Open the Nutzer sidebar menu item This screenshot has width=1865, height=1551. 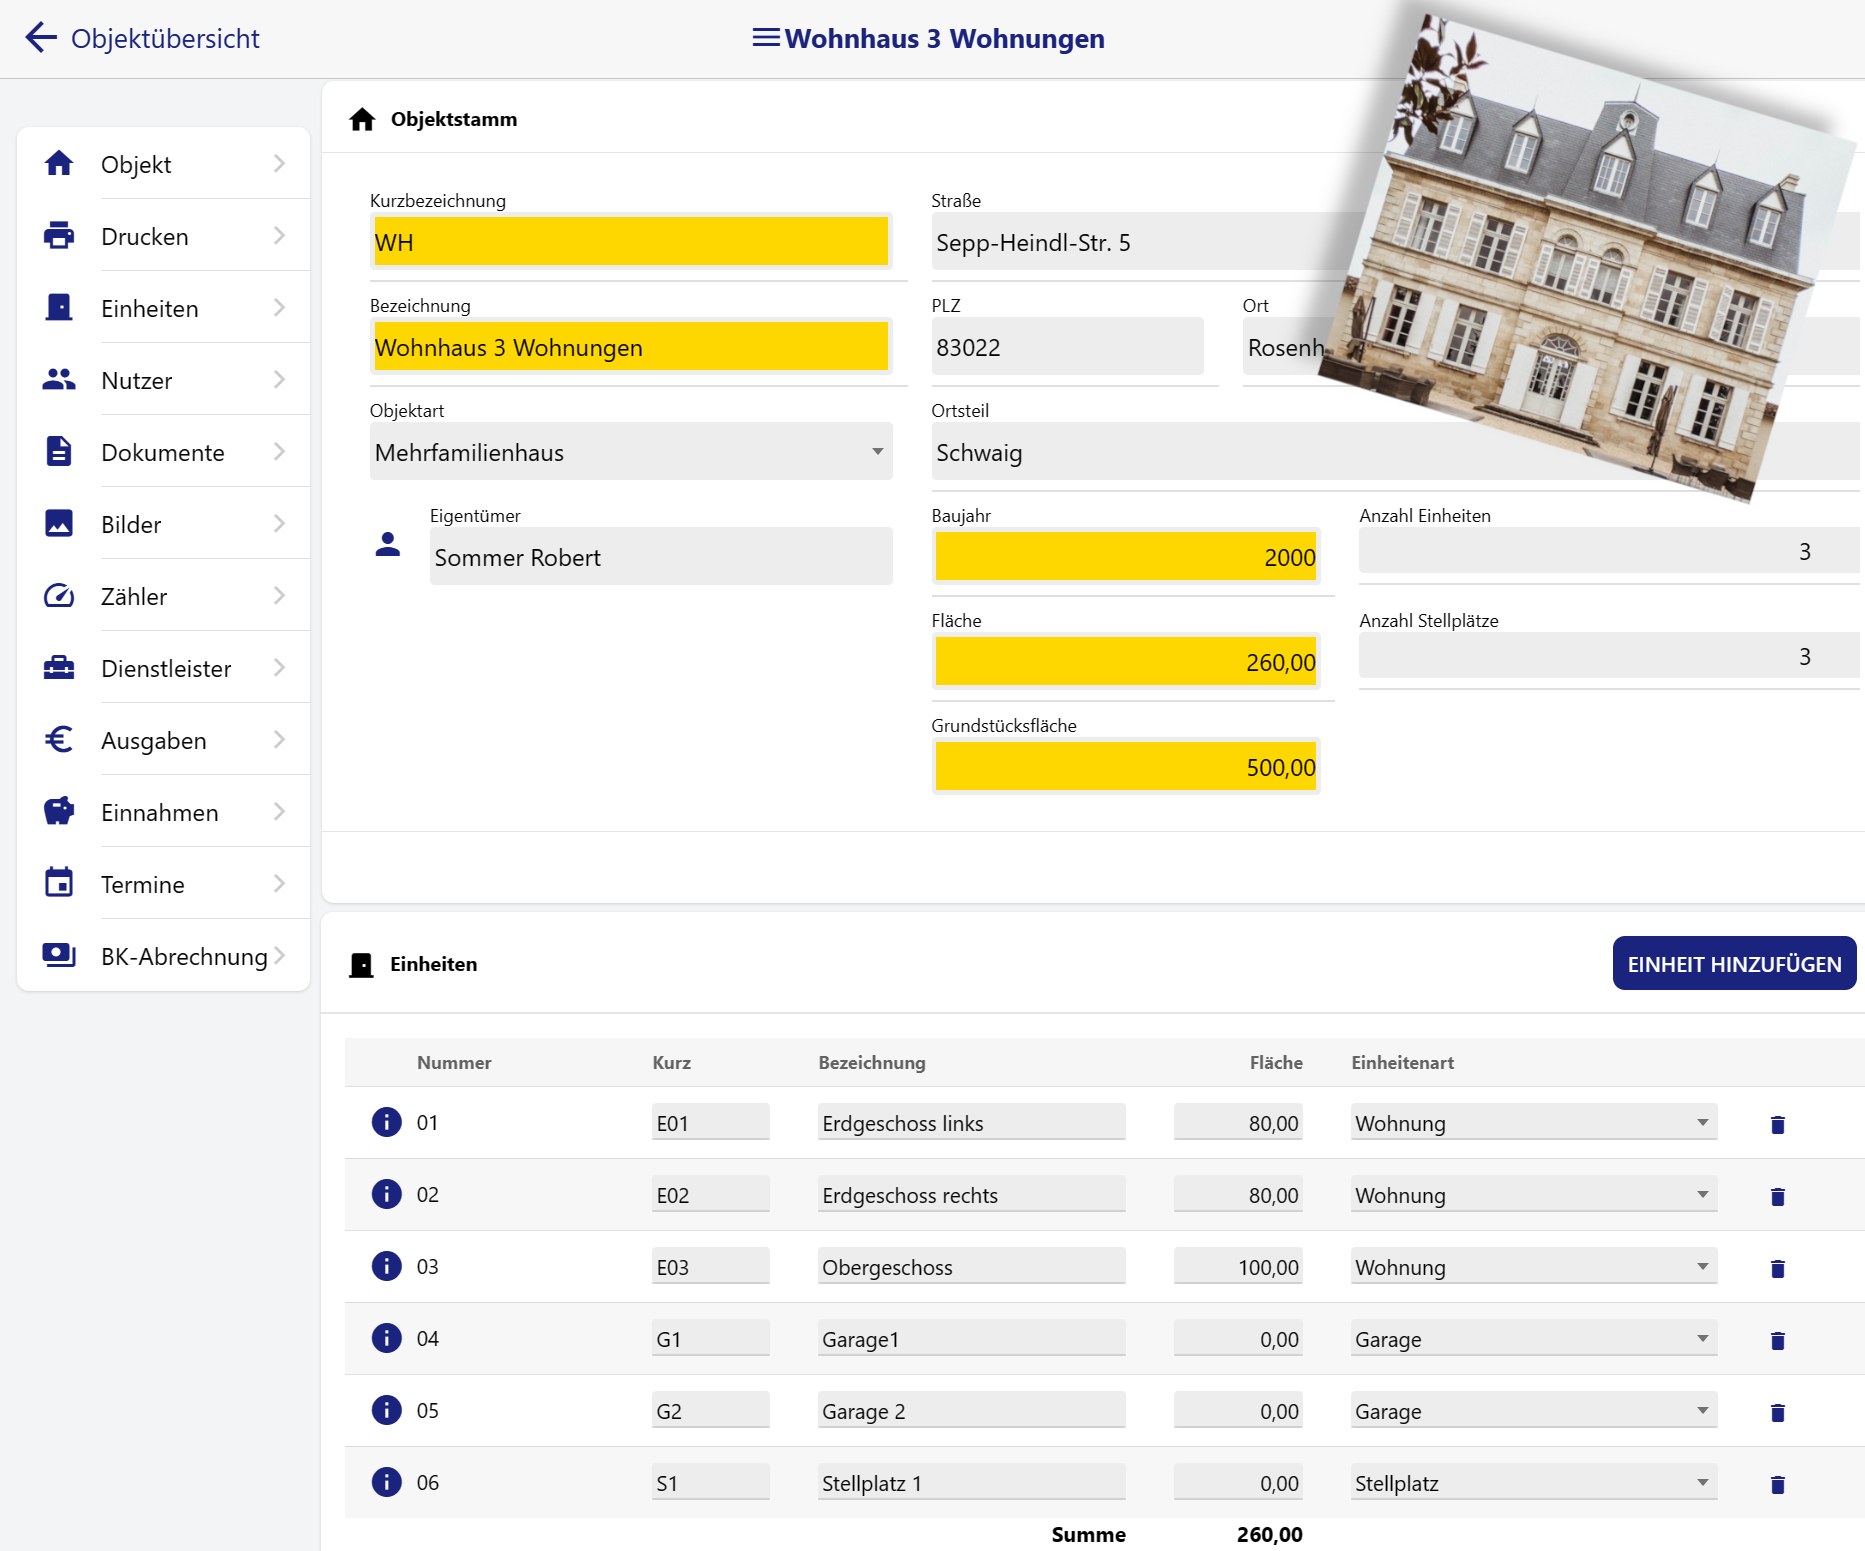[x=164, y=379]
